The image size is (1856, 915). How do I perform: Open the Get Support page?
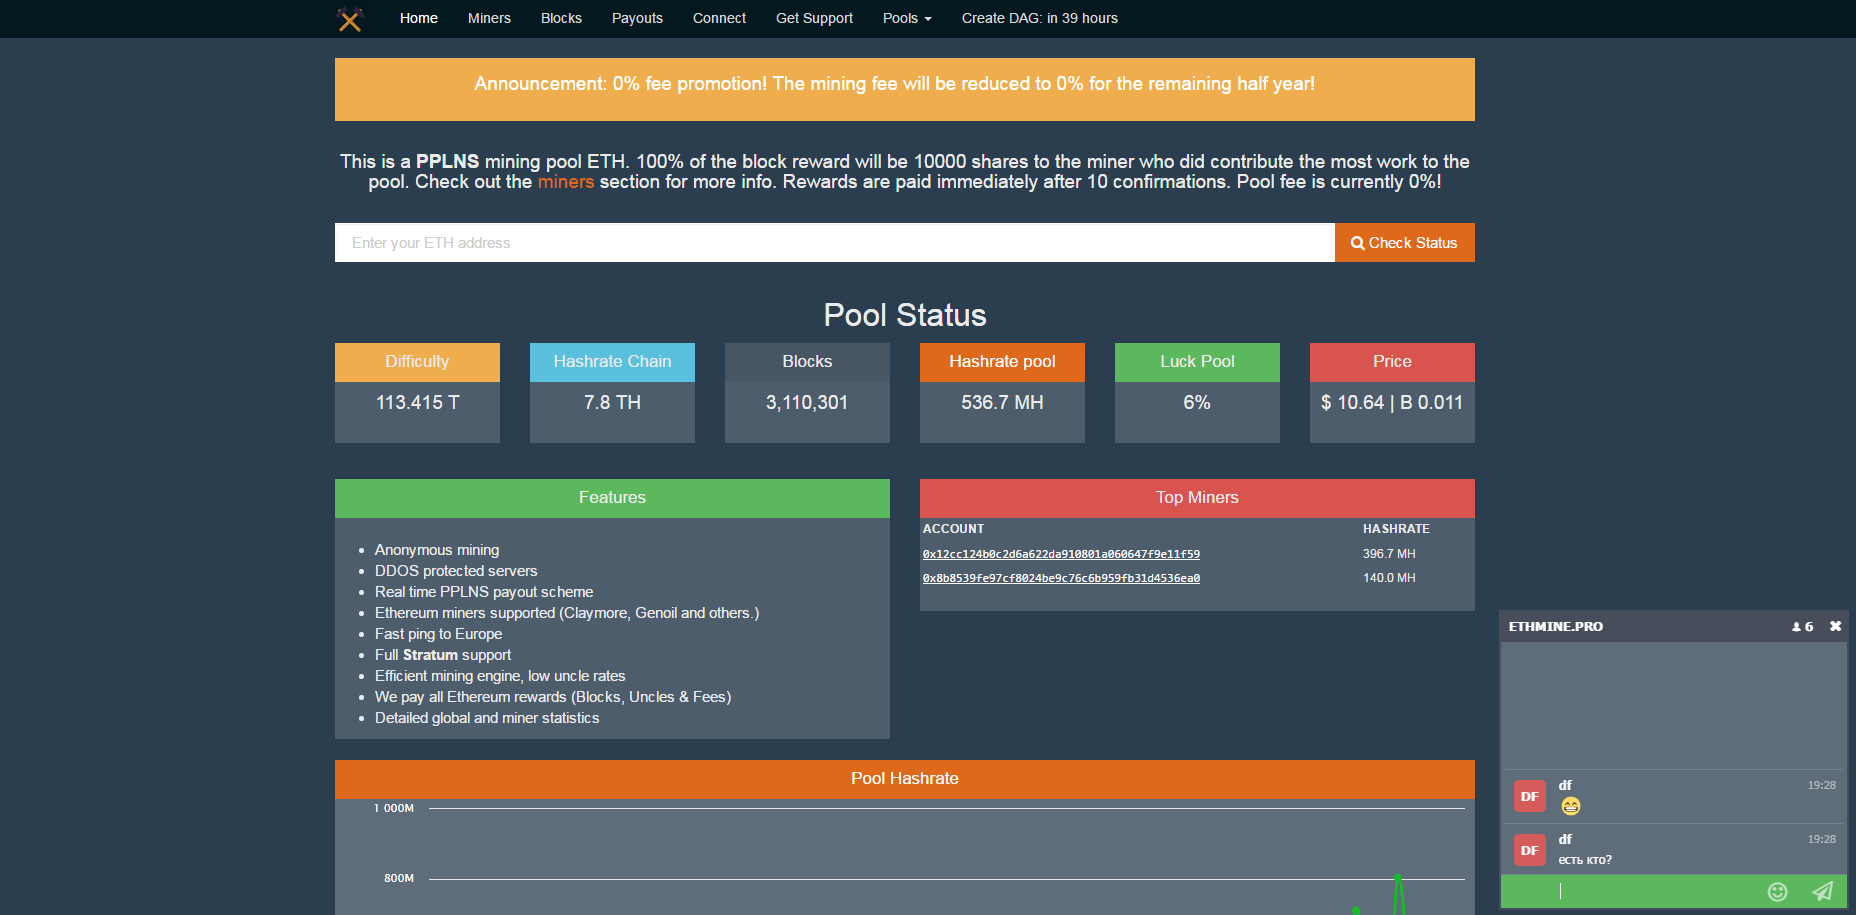pyautogui.click(x=814, y=18)
